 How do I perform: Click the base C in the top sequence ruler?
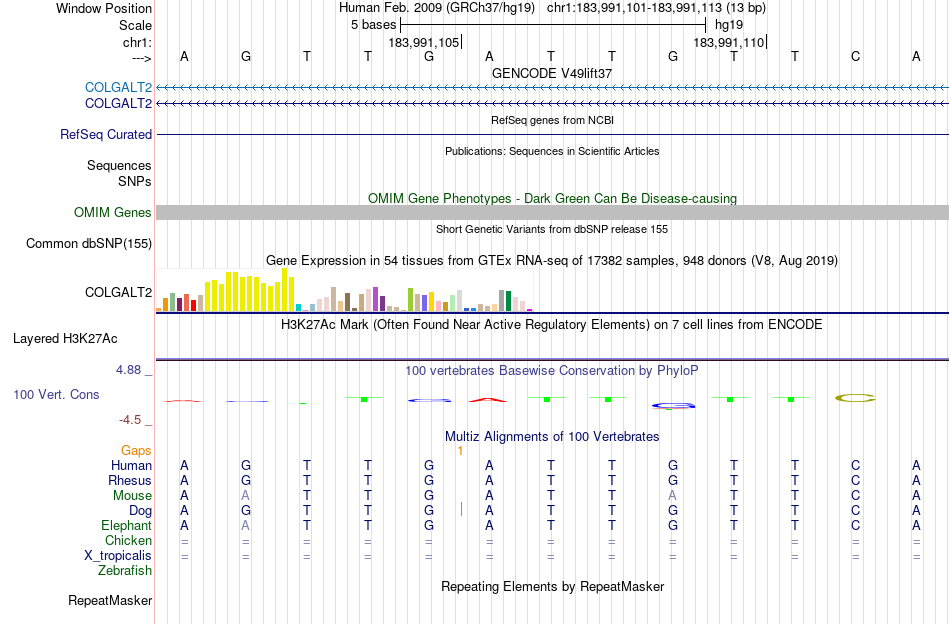(855, 56)
